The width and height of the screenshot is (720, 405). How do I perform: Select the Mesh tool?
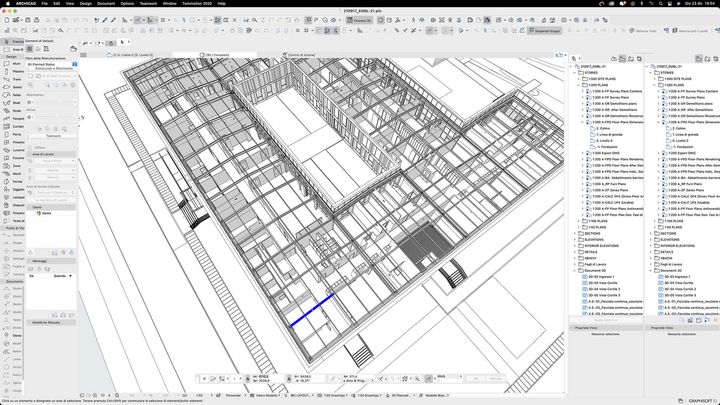13,174
